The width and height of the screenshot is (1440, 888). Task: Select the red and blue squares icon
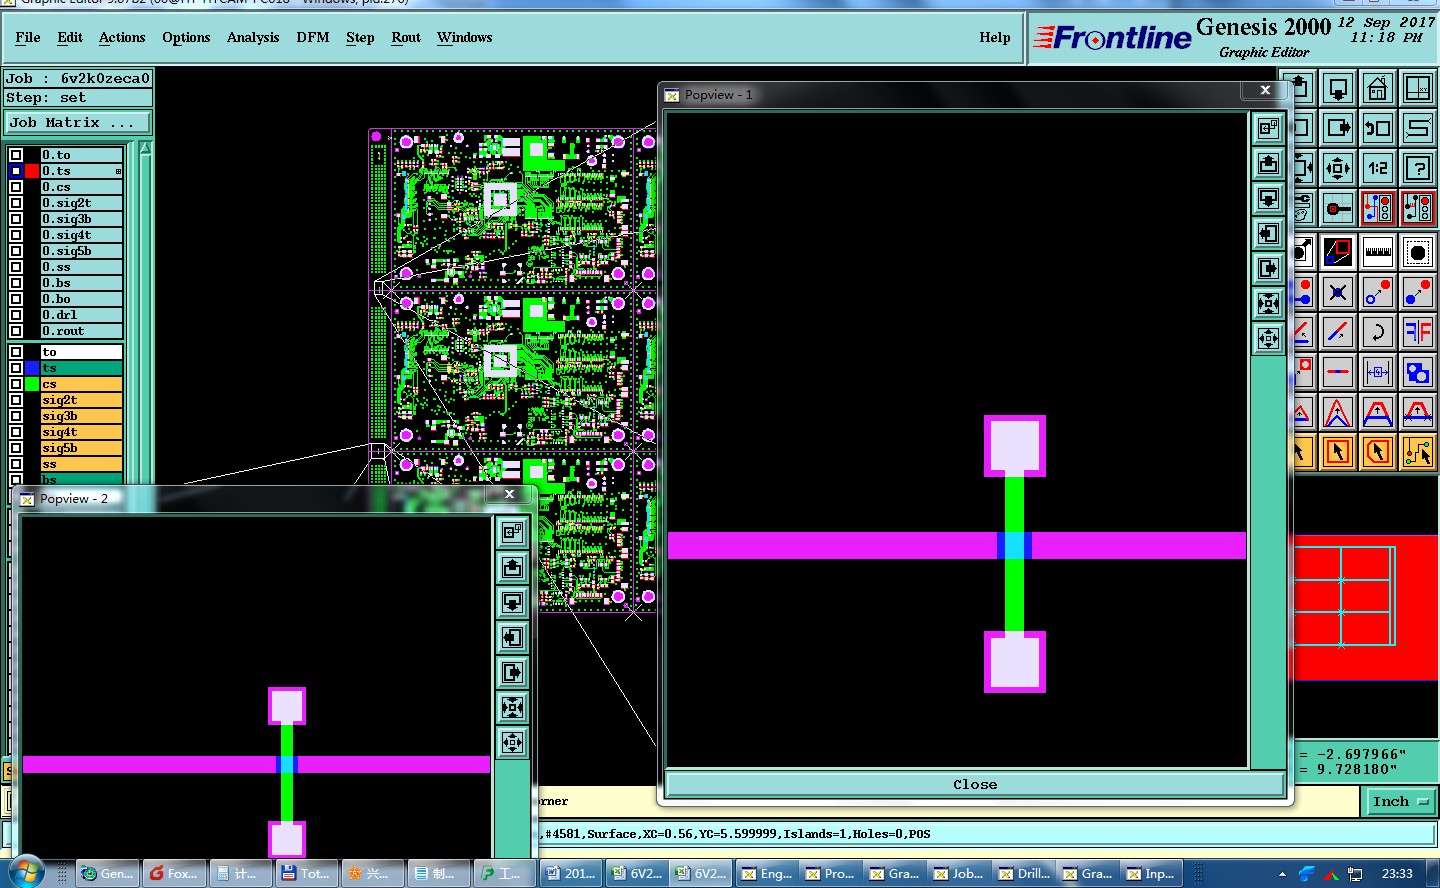[x=1338, y=252]
